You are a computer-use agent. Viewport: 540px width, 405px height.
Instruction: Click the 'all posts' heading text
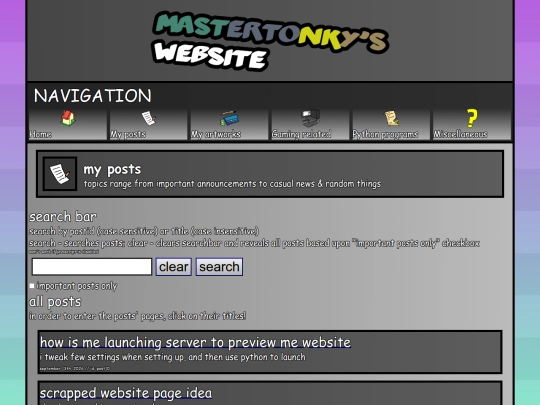click(x=55, y=302)
